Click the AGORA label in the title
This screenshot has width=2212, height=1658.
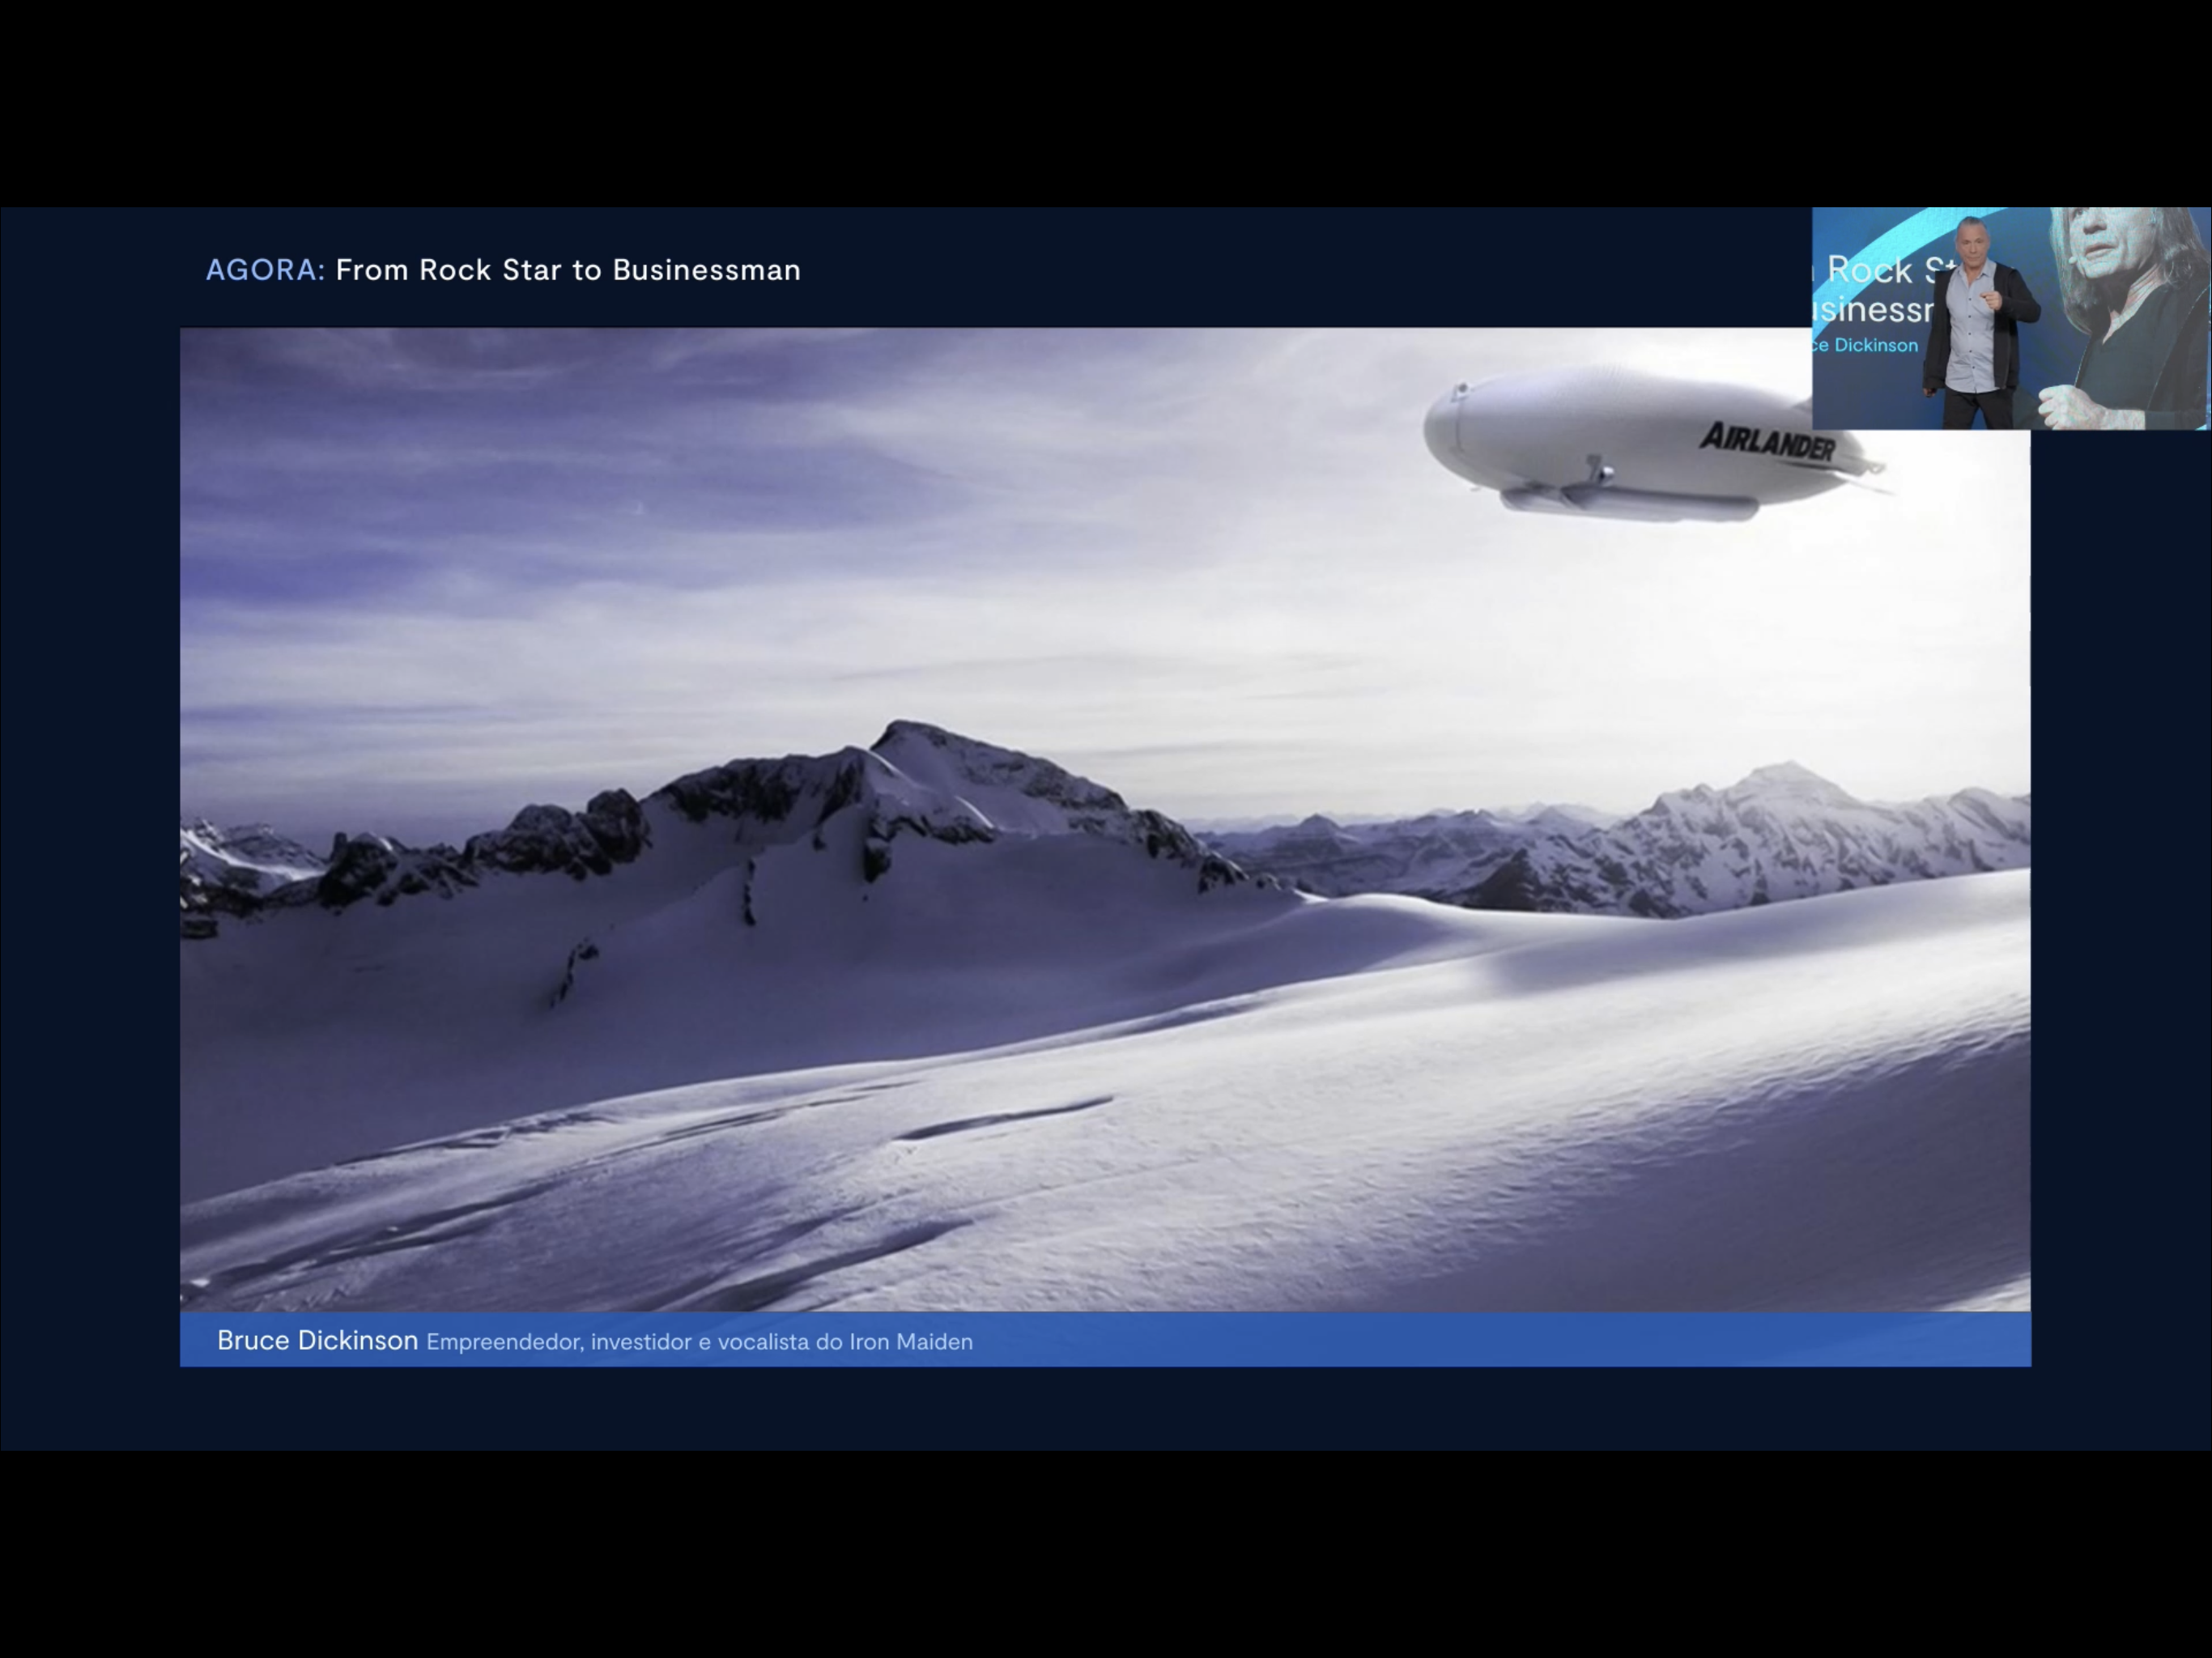(x=264, y=270)
